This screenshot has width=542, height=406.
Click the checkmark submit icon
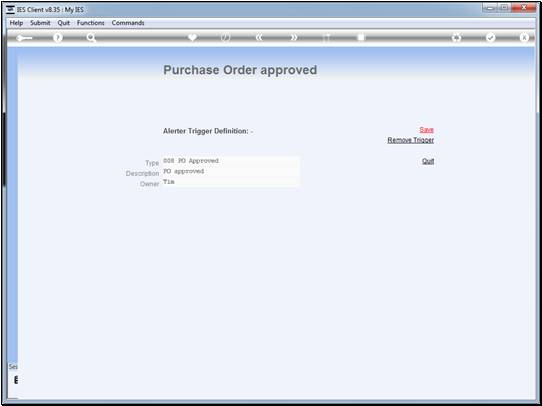coord(490,38)
